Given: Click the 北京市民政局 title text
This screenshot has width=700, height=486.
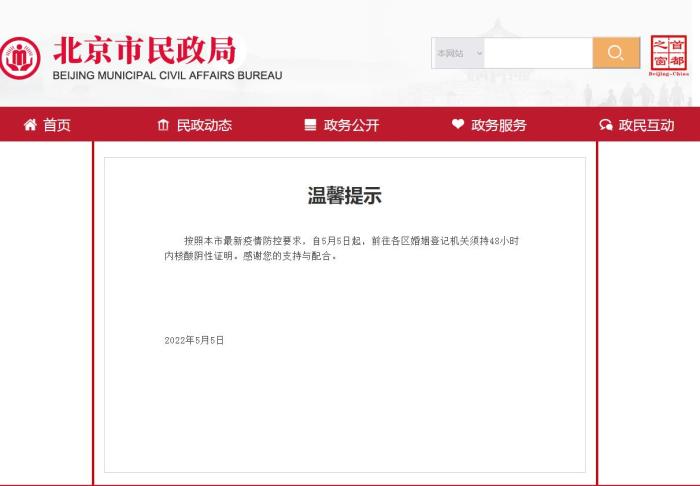Looking at the screenshot, I should pyautogui.click(x=145, y=49).
